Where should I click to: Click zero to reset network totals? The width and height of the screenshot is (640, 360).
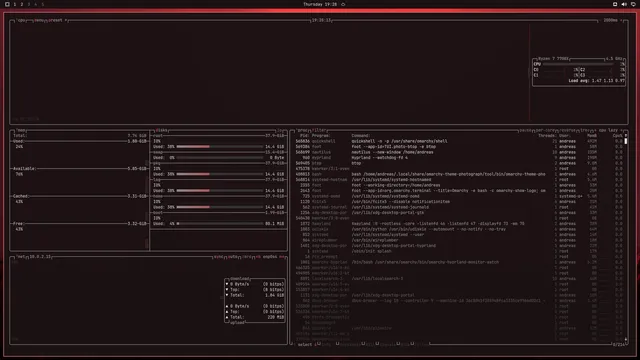click(x=247, y=257)
